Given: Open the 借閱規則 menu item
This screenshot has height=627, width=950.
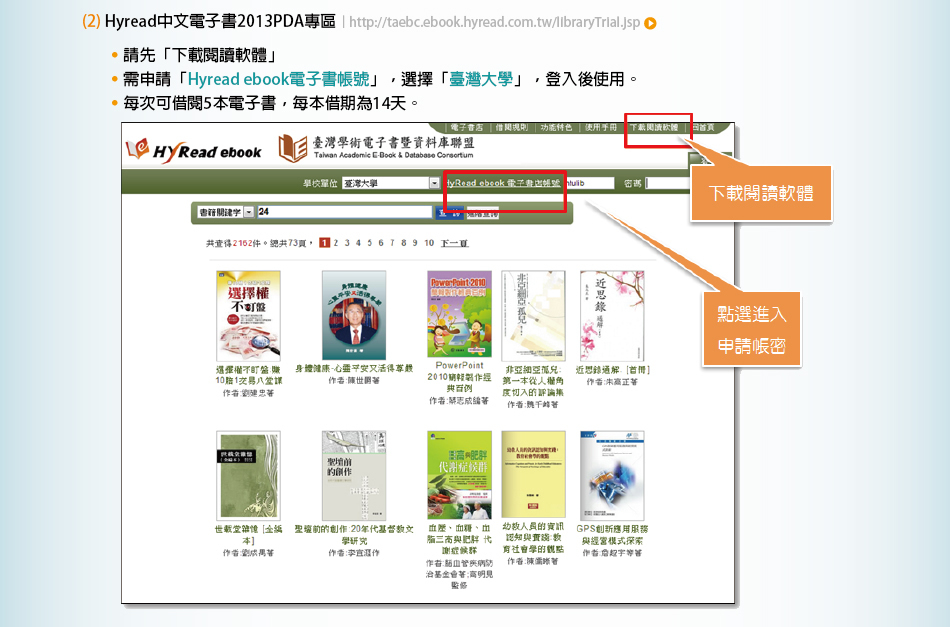Looking at the screenshot, I should pos(511,127).
